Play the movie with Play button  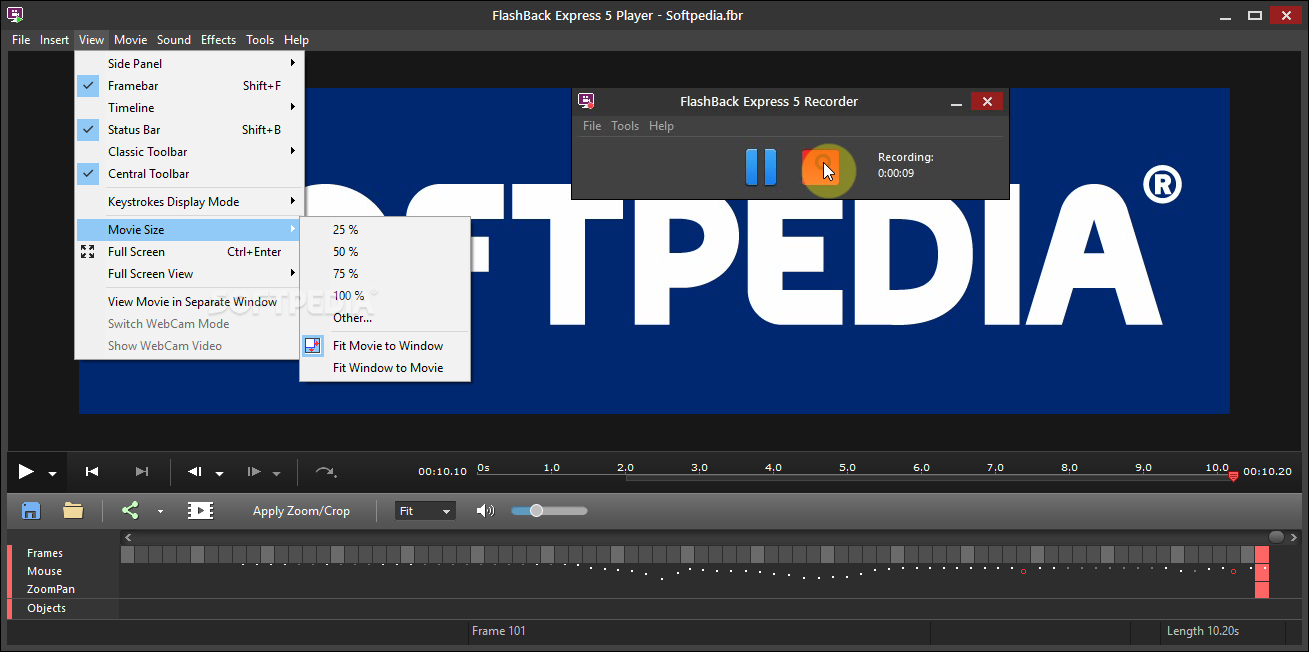27,472
